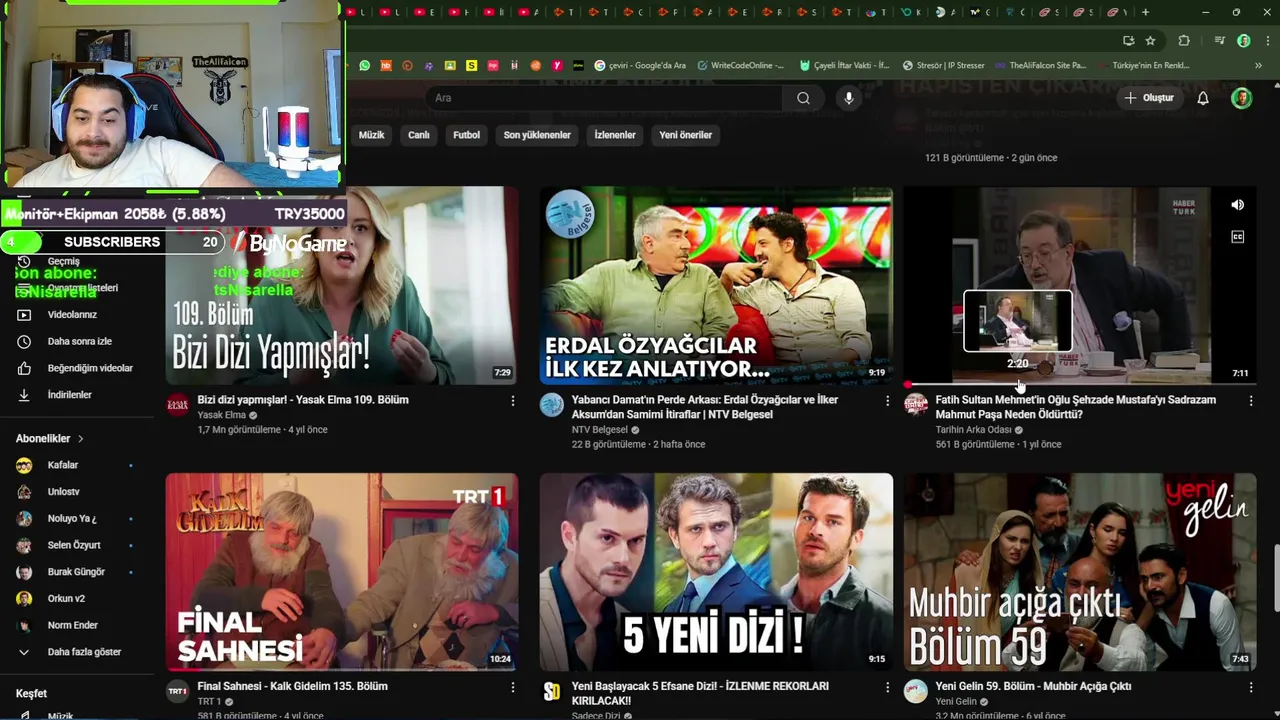Open TRT 1 channel avatar
Viewport: 1280px width, 720px height.
177,691
